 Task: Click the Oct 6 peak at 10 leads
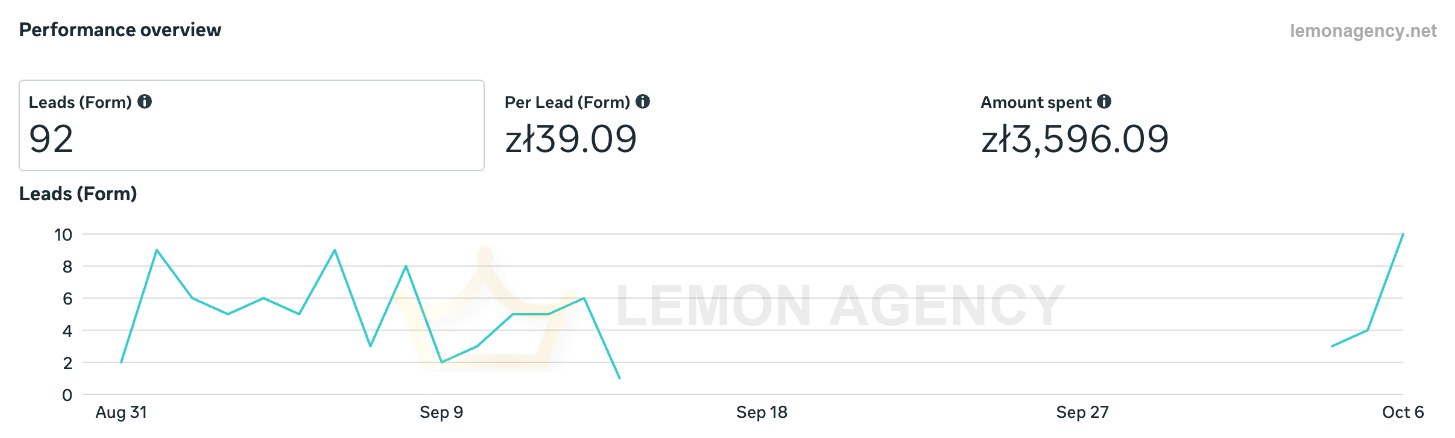(1403, 234)
